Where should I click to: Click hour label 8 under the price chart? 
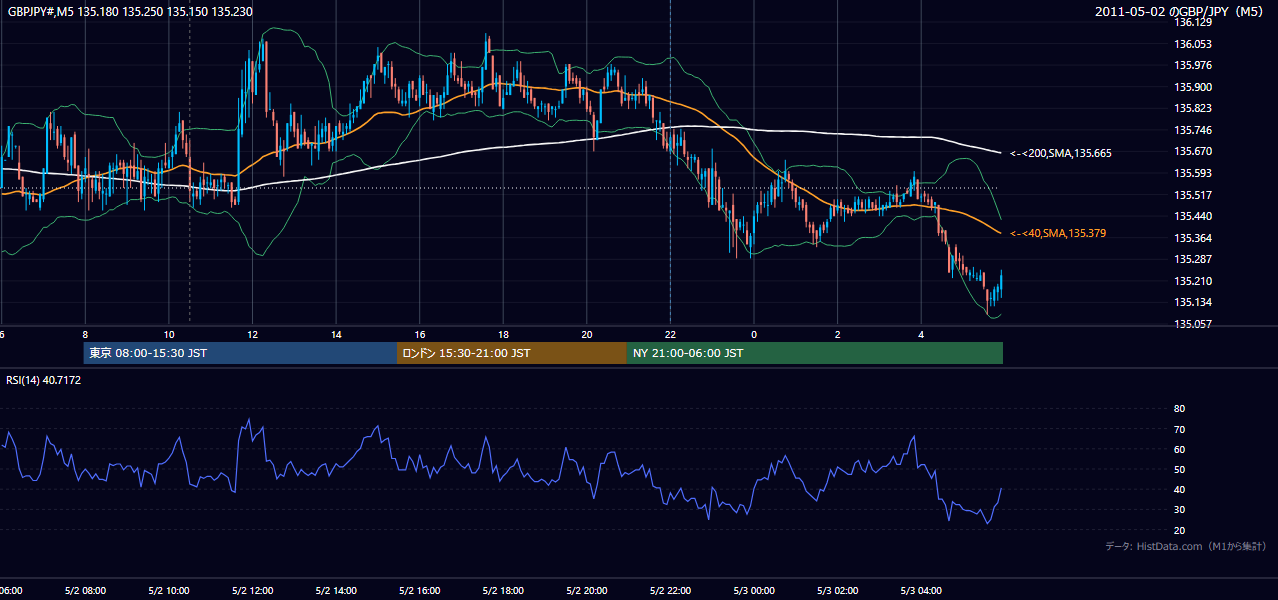[x=85, y=334]
